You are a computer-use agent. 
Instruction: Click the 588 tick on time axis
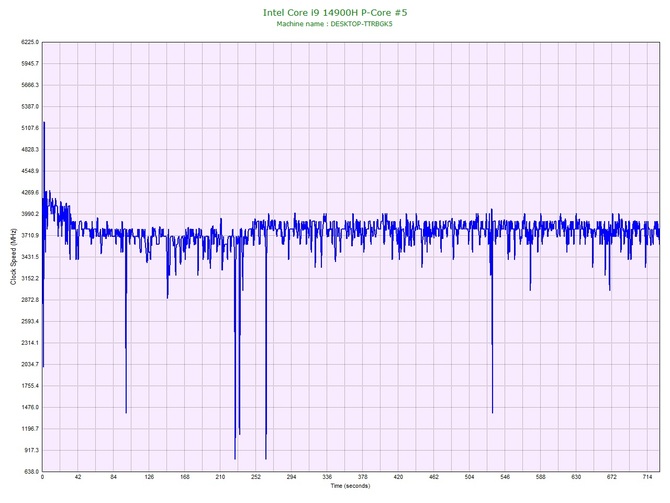pos(541,477)
